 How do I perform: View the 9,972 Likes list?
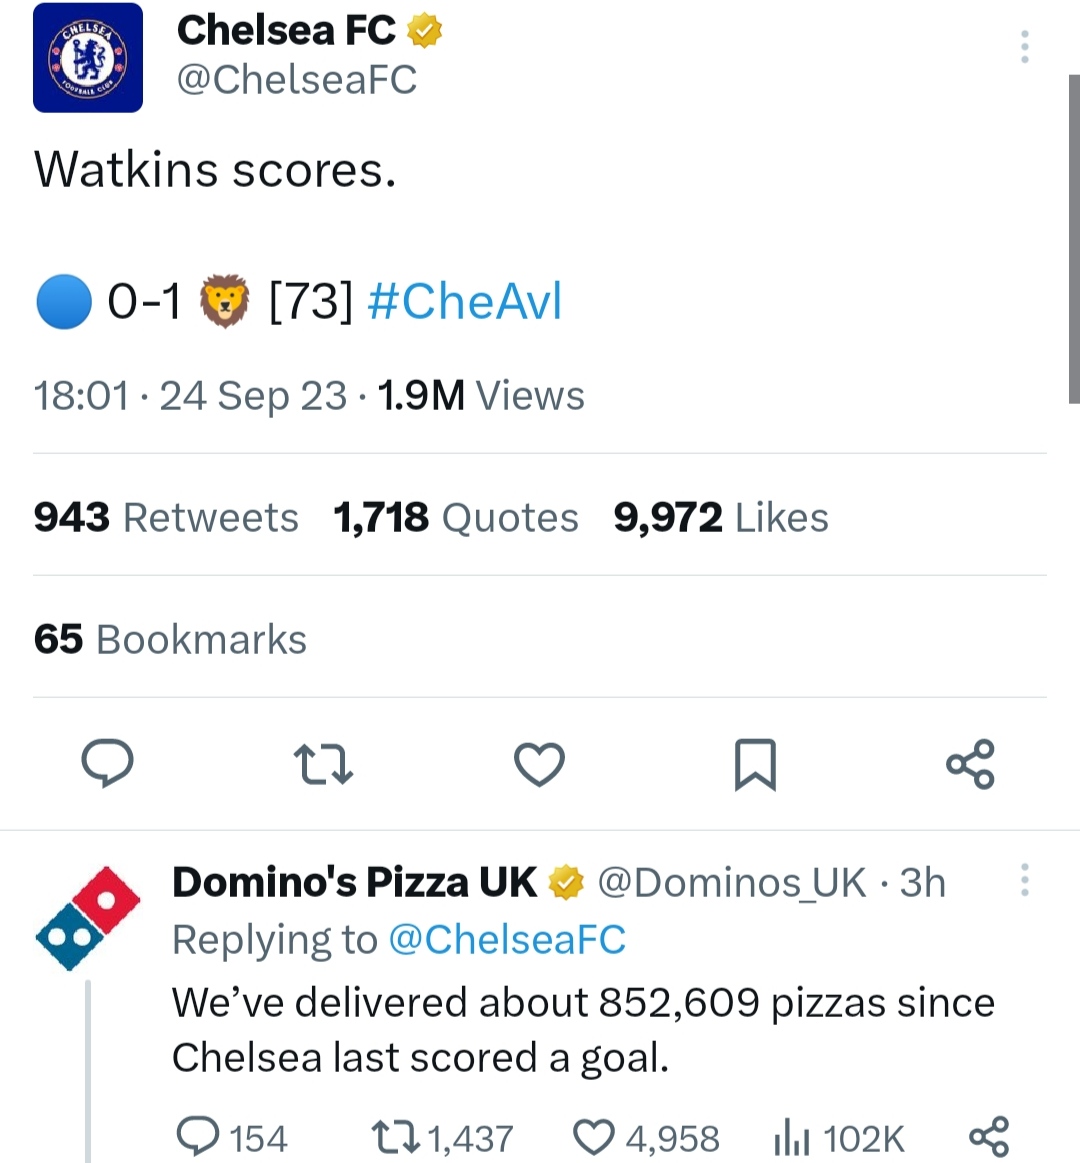(721, 518)
